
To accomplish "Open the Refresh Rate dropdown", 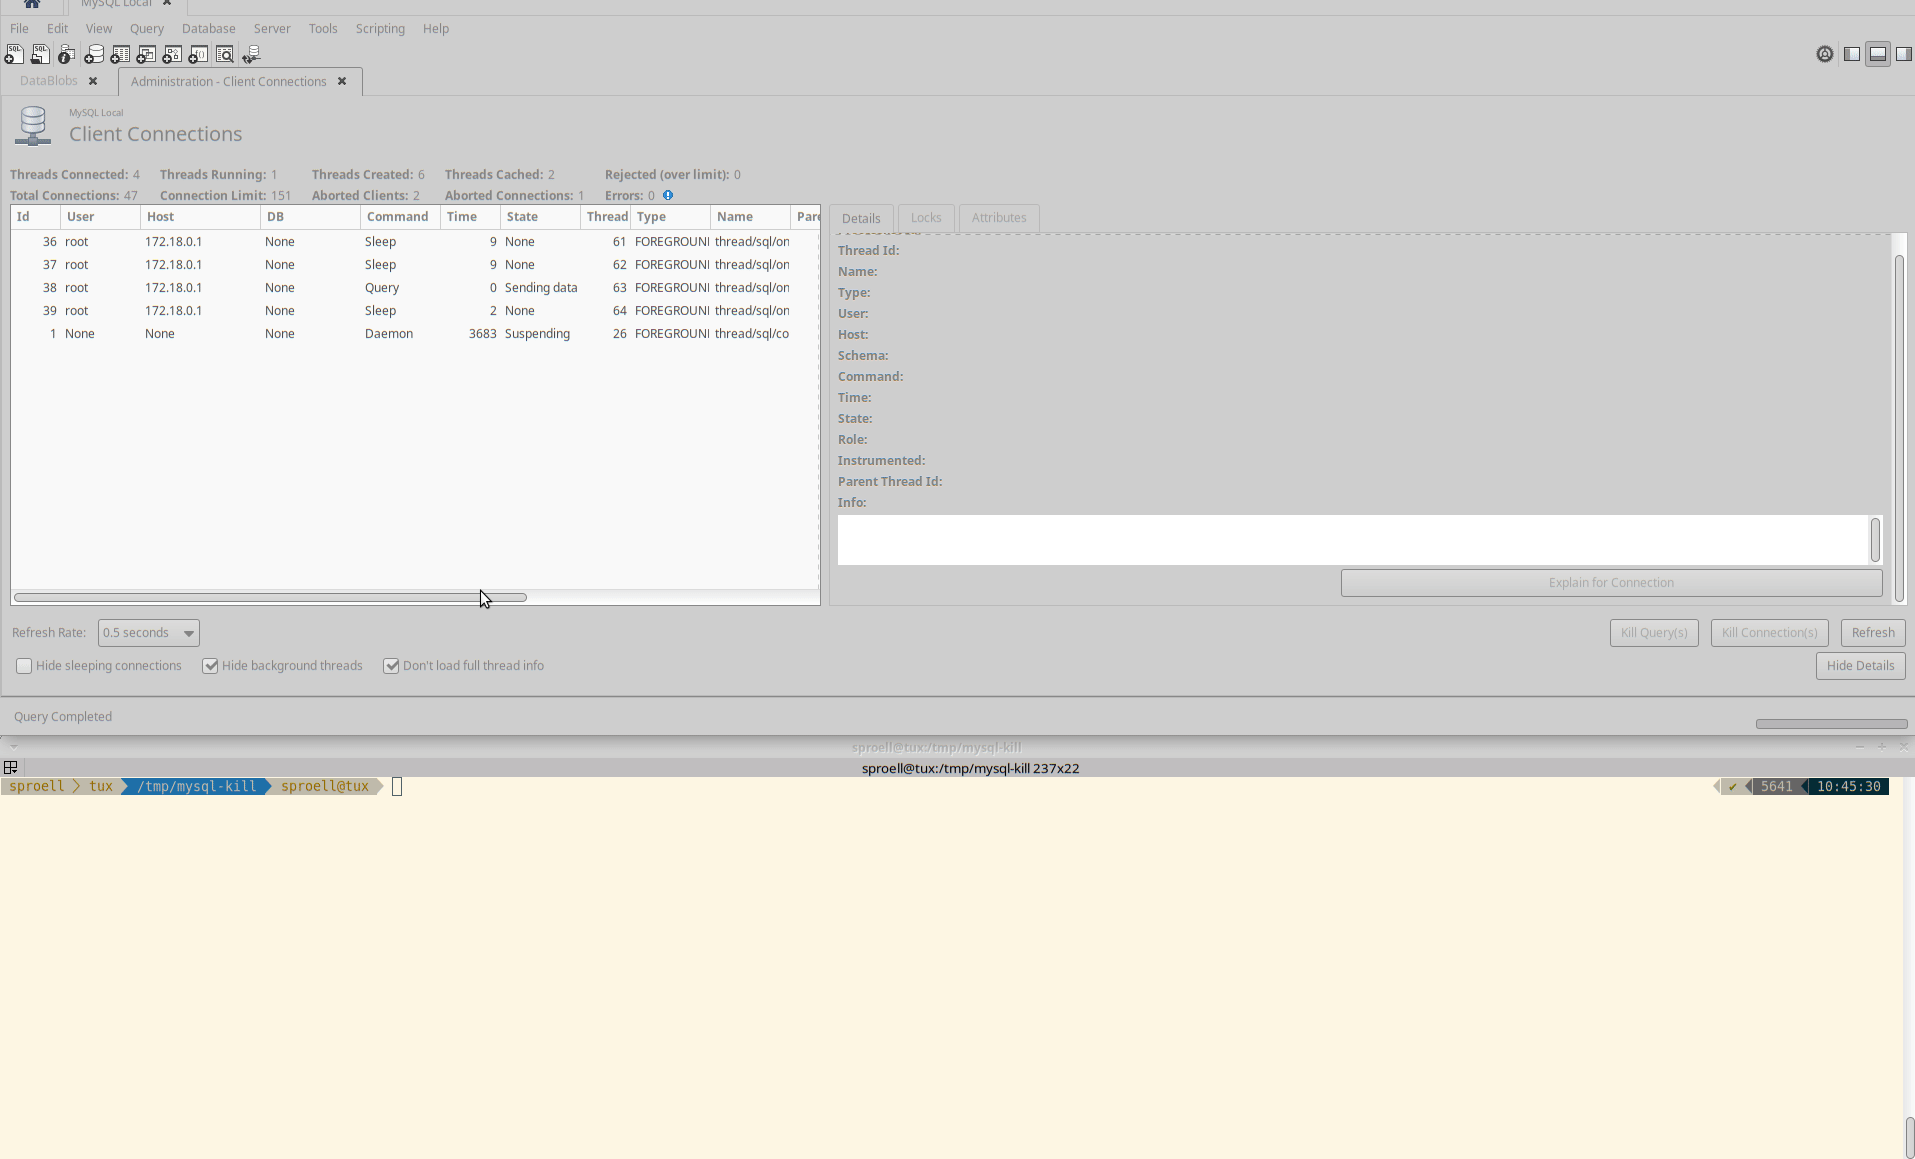I will pos(149,633).
